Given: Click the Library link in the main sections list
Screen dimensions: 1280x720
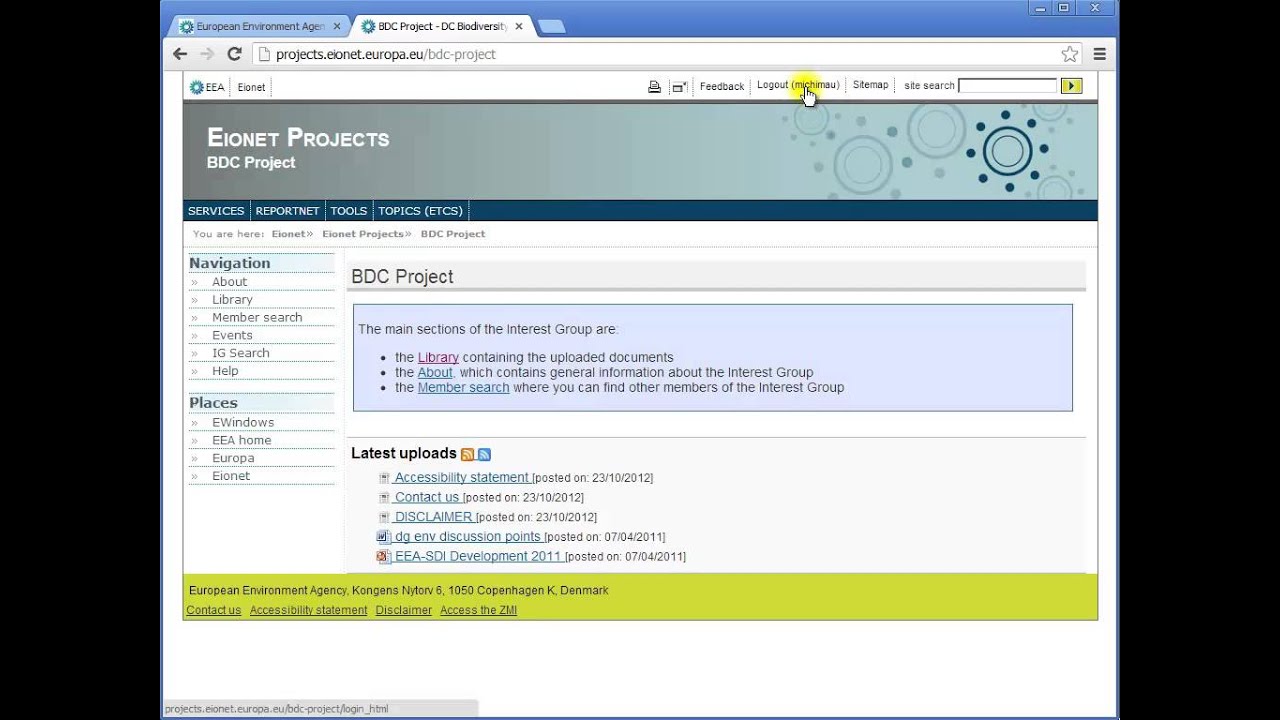Looking at the screenshot, I should click(438, 358).
